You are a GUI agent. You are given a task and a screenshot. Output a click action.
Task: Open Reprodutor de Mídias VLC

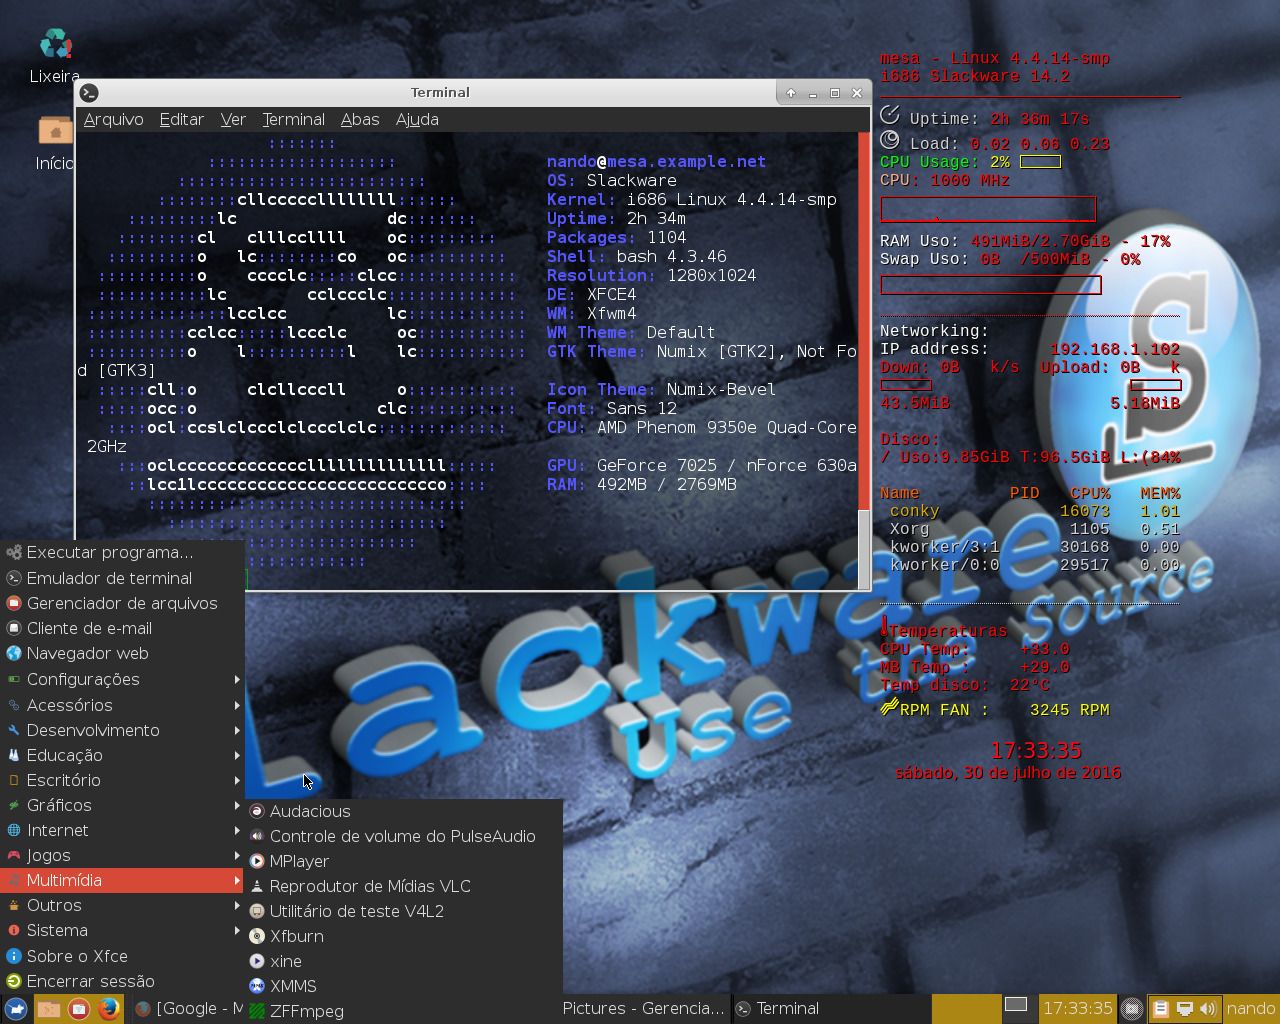point(404,886)
